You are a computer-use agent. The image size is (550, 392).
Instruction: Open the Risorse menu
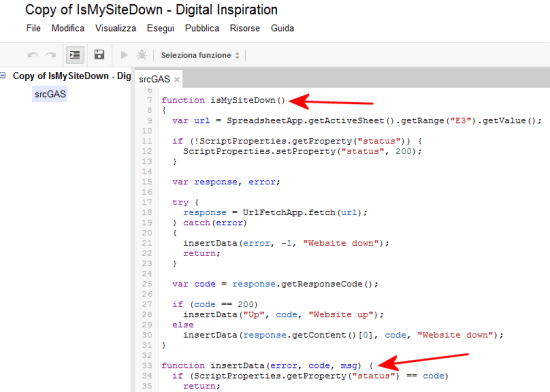pos(245,28)
